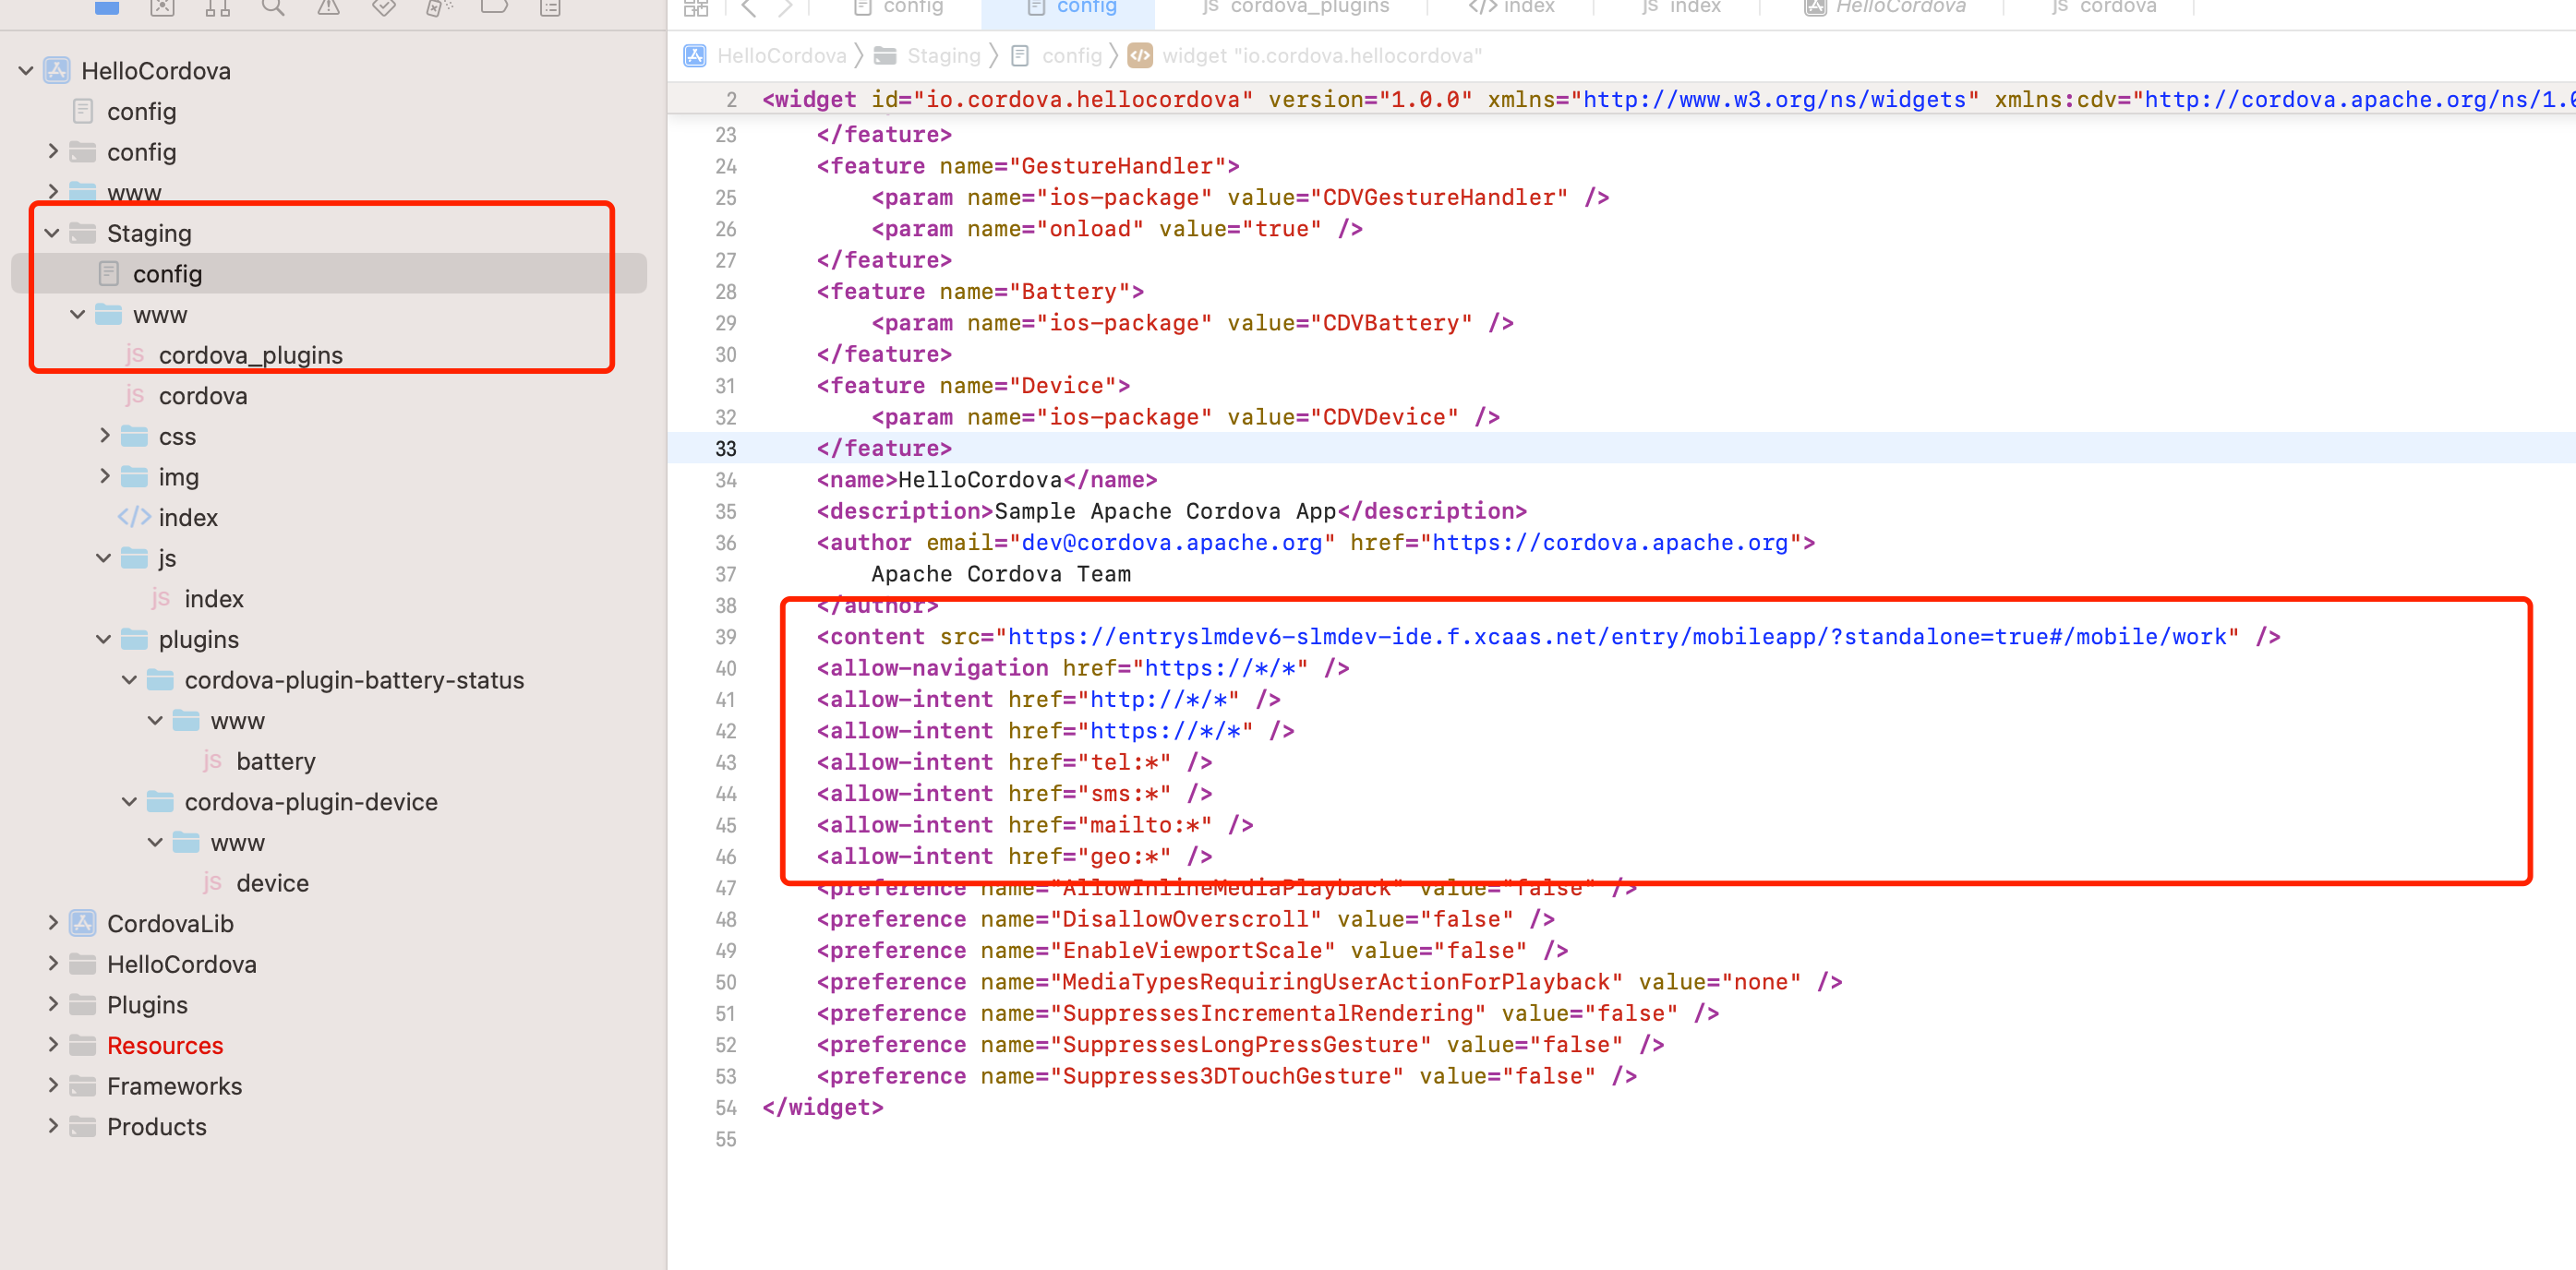Expand the css folder
Image resolution: width=2576 pixels, height=1270 pixels.
104,436
